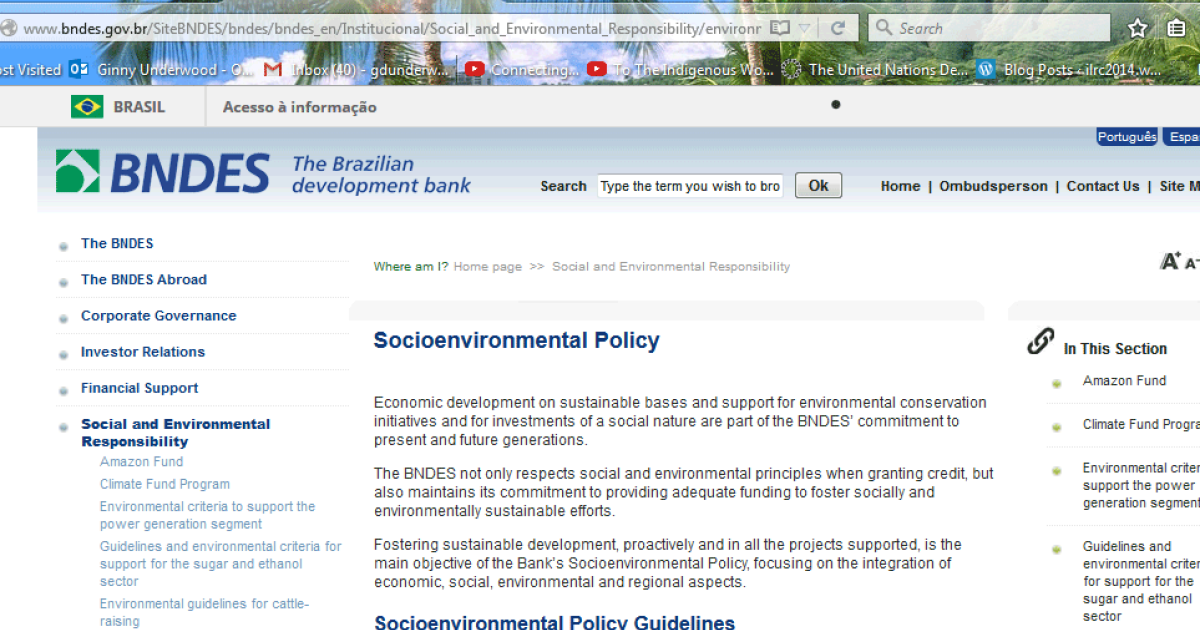The height and width of the screenshot is (630, 1200).
Task: Click the YouTube icon on Connecting bookmark
Action: pyautogui.click(x=475, y=70)
